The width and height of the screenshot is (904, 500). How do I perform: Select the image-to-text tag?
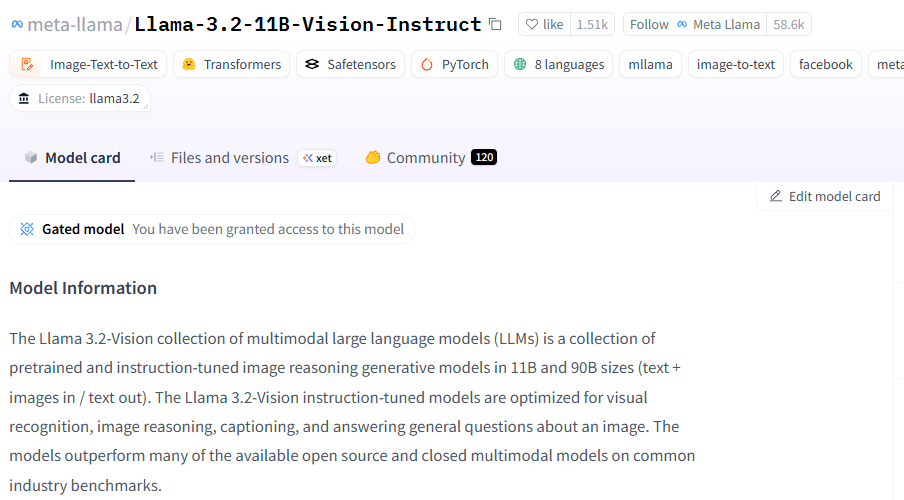[x=736, y=64]
